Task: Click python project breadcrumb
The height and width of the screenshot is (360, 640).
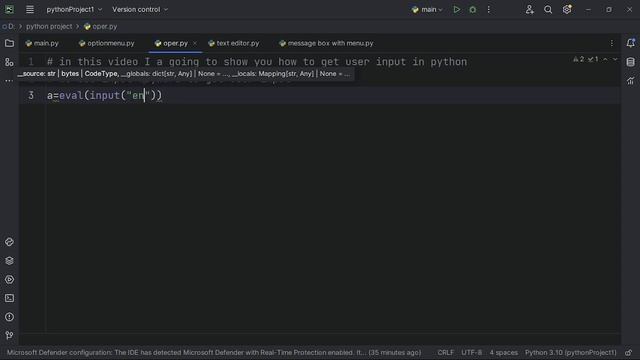Action: (49, 27)
